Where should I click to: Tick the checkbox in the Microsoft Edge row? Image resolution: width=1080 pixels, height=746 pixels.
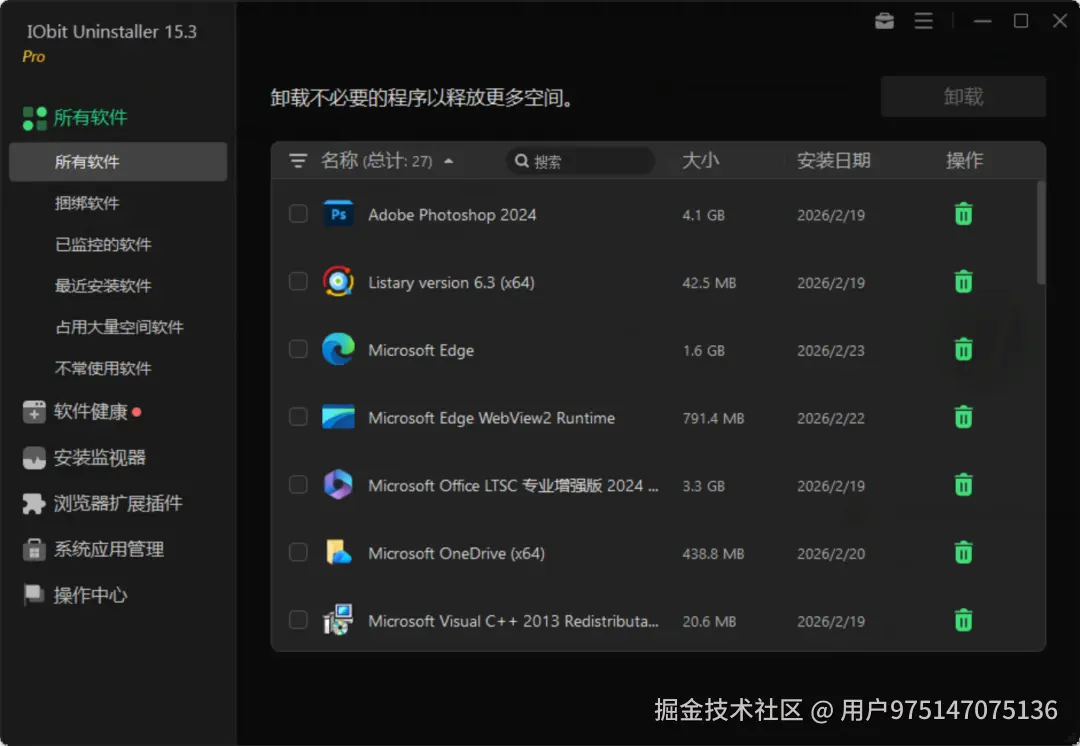pos(298,349)
